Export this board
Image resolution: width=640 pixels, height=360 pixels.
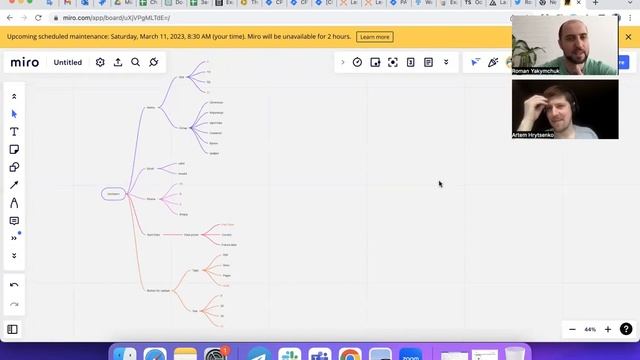(118, 62)
